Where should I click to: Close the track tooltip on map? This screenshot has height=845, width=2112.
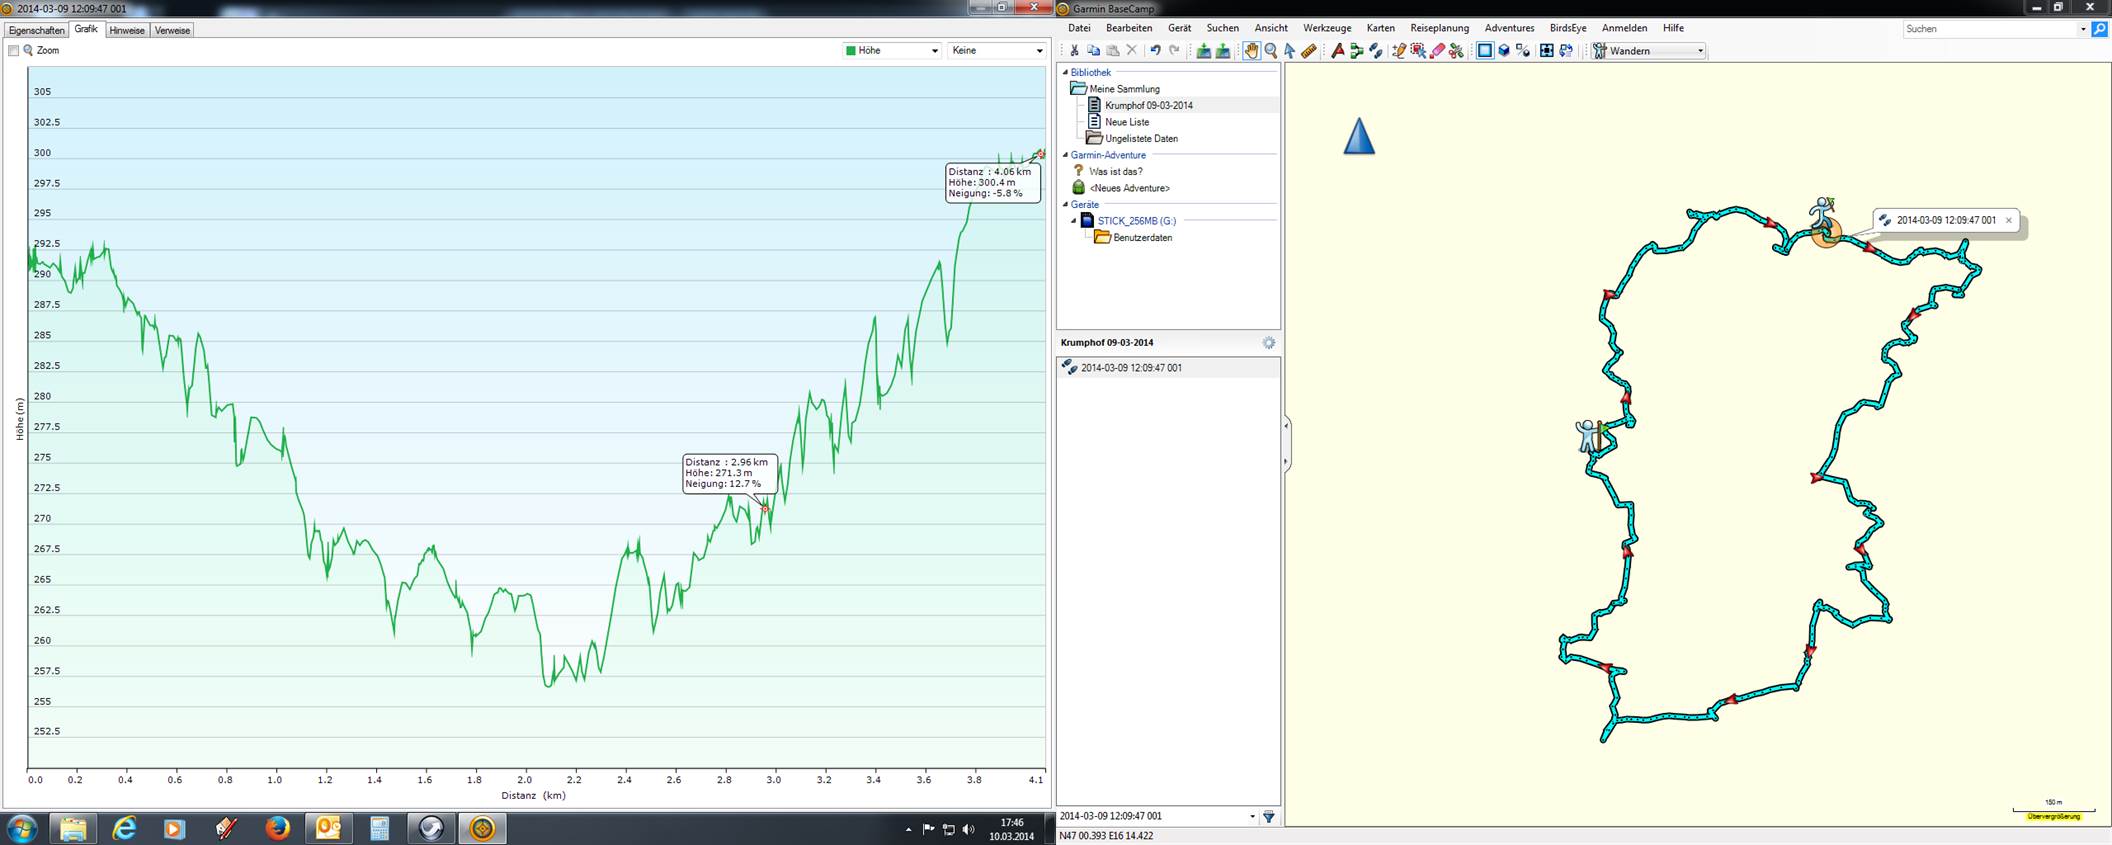(x=2008, y=221)
